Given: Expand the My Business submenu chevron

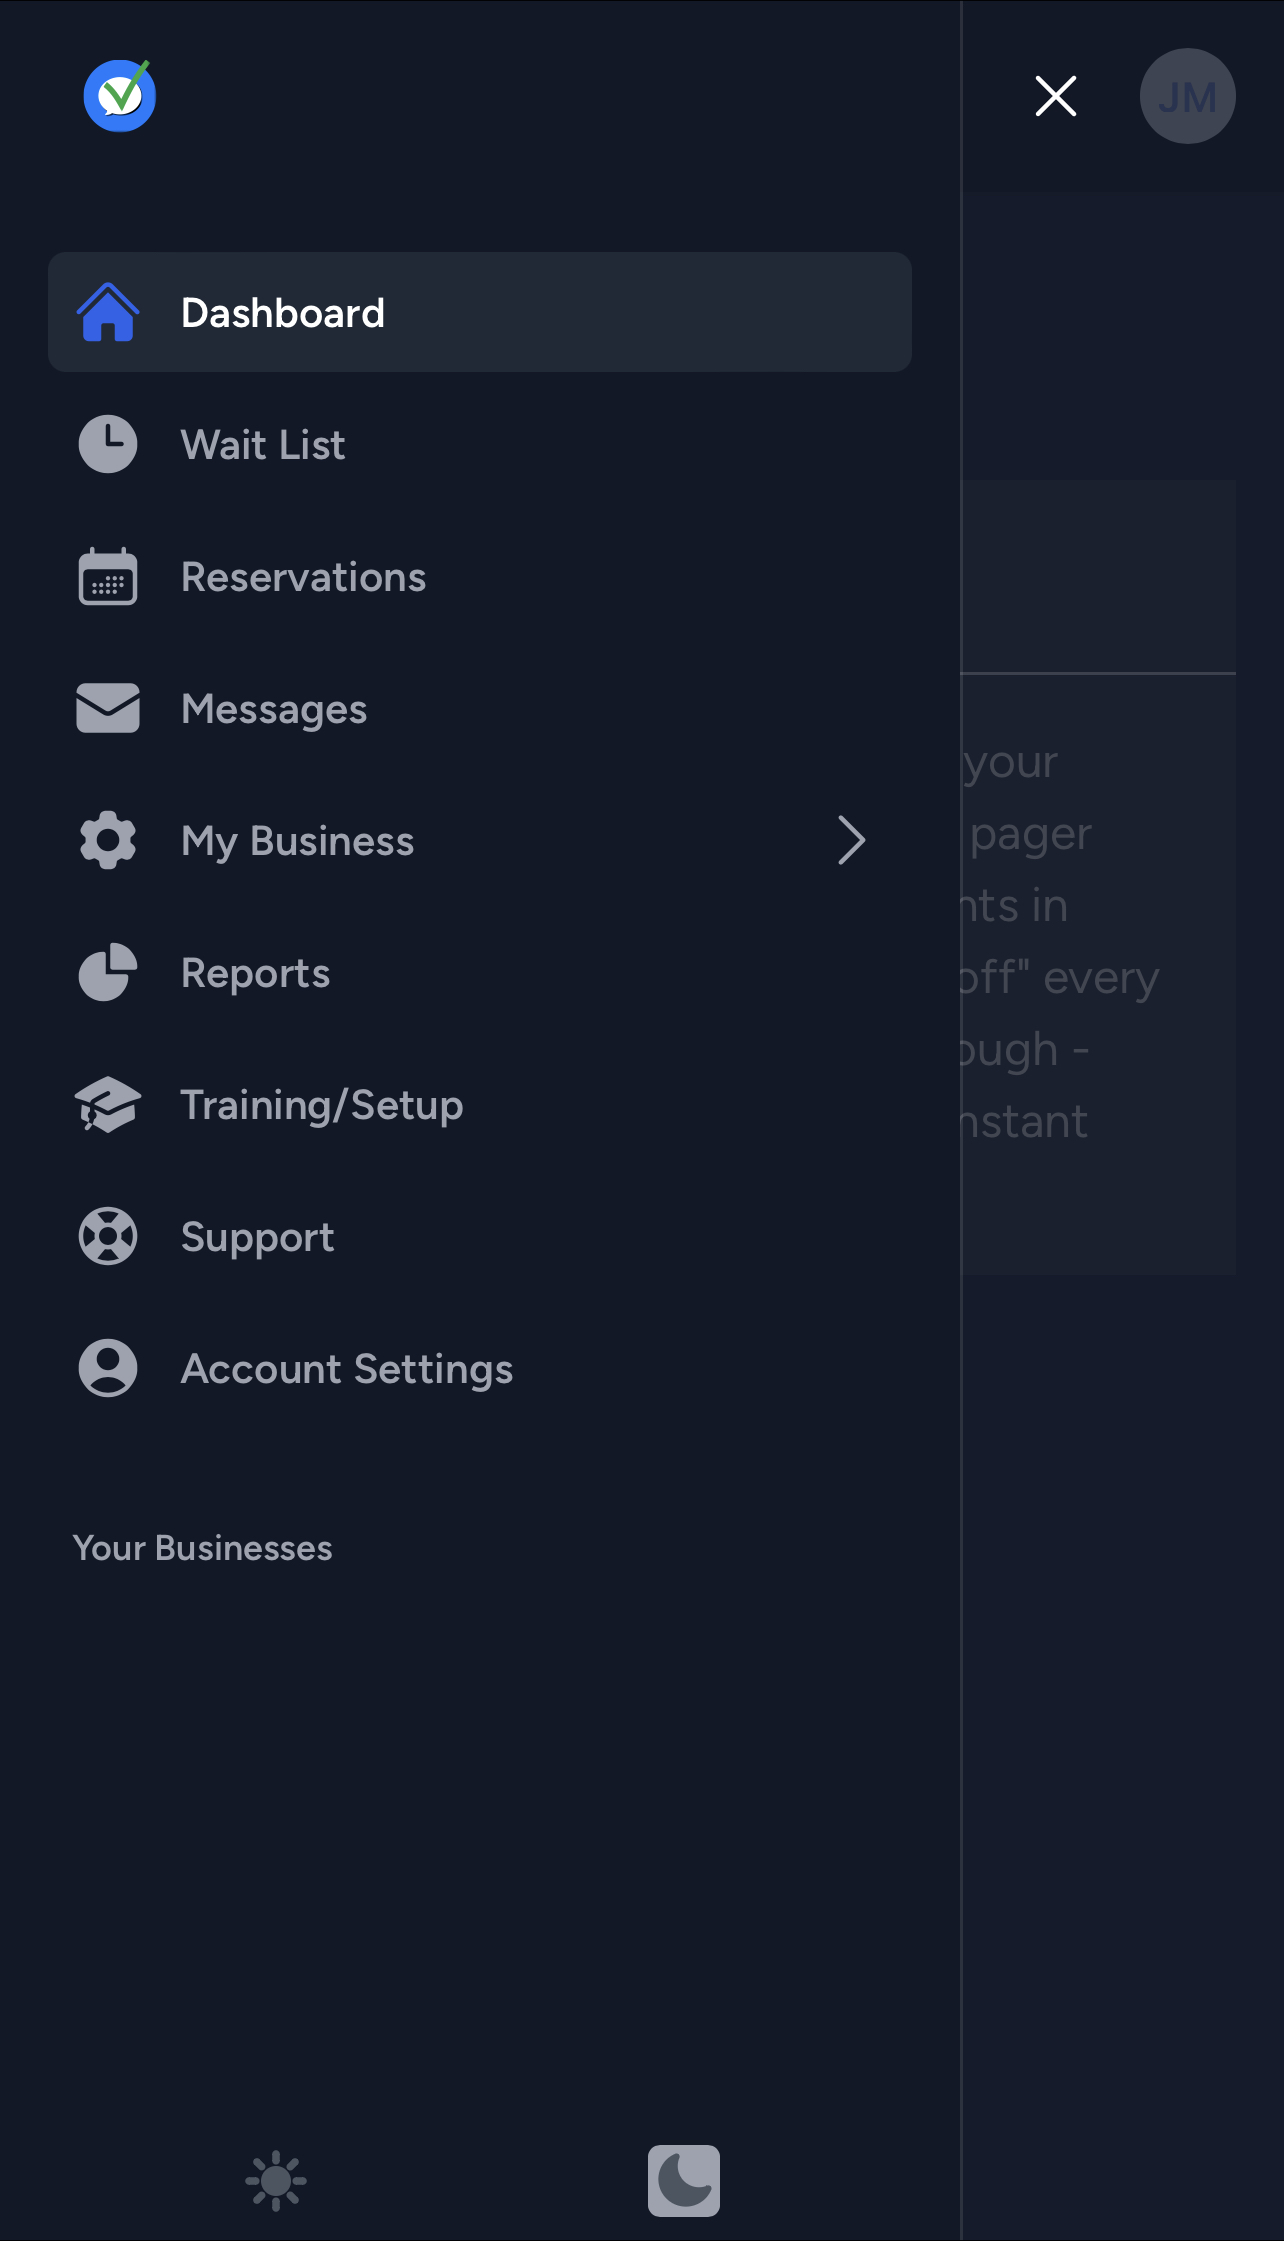Looking at the screenshot, I should (853, 840).
